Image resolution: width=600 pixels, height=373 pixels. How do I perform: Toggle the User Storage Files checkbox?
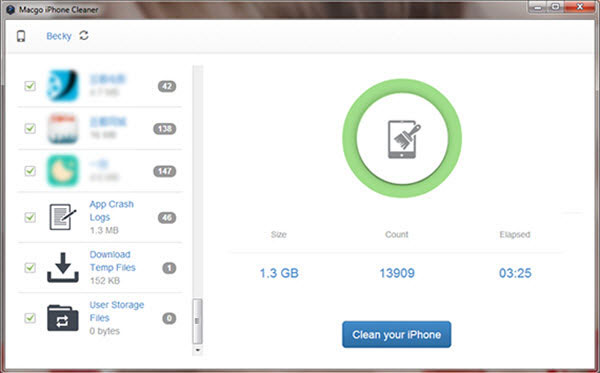tap(30, 318)
